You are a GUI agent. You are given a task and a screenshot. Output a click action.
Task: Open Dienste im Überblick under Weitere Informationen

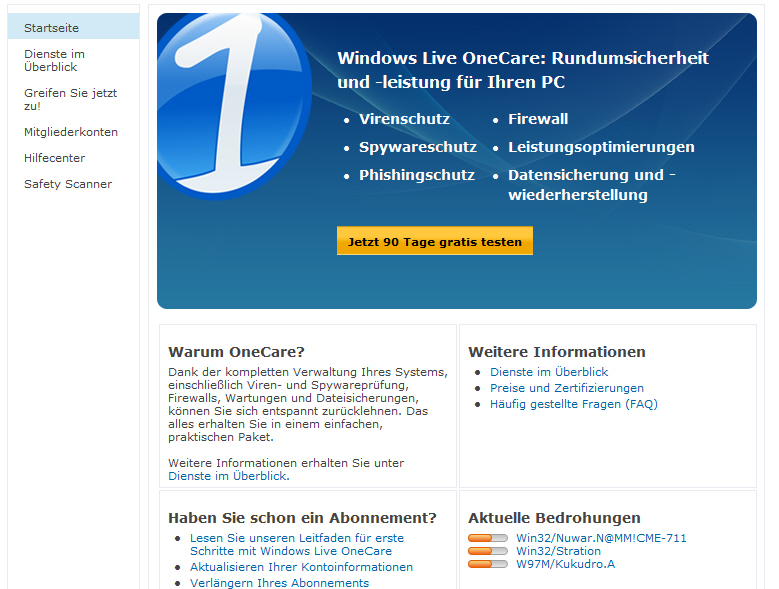548,372
